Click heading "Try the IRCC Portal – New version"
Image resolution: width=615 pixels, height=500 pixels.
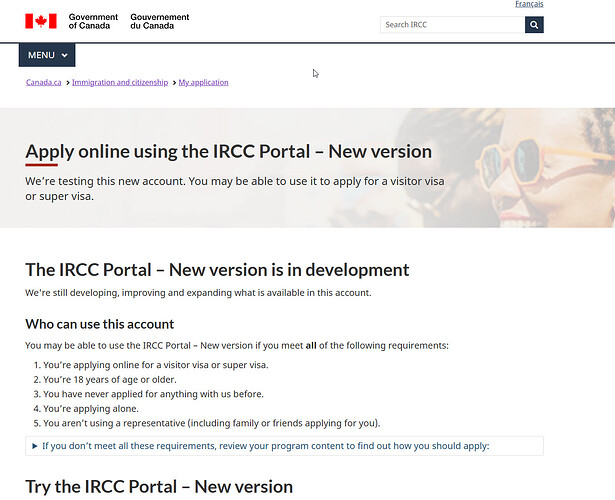[159, 487]
